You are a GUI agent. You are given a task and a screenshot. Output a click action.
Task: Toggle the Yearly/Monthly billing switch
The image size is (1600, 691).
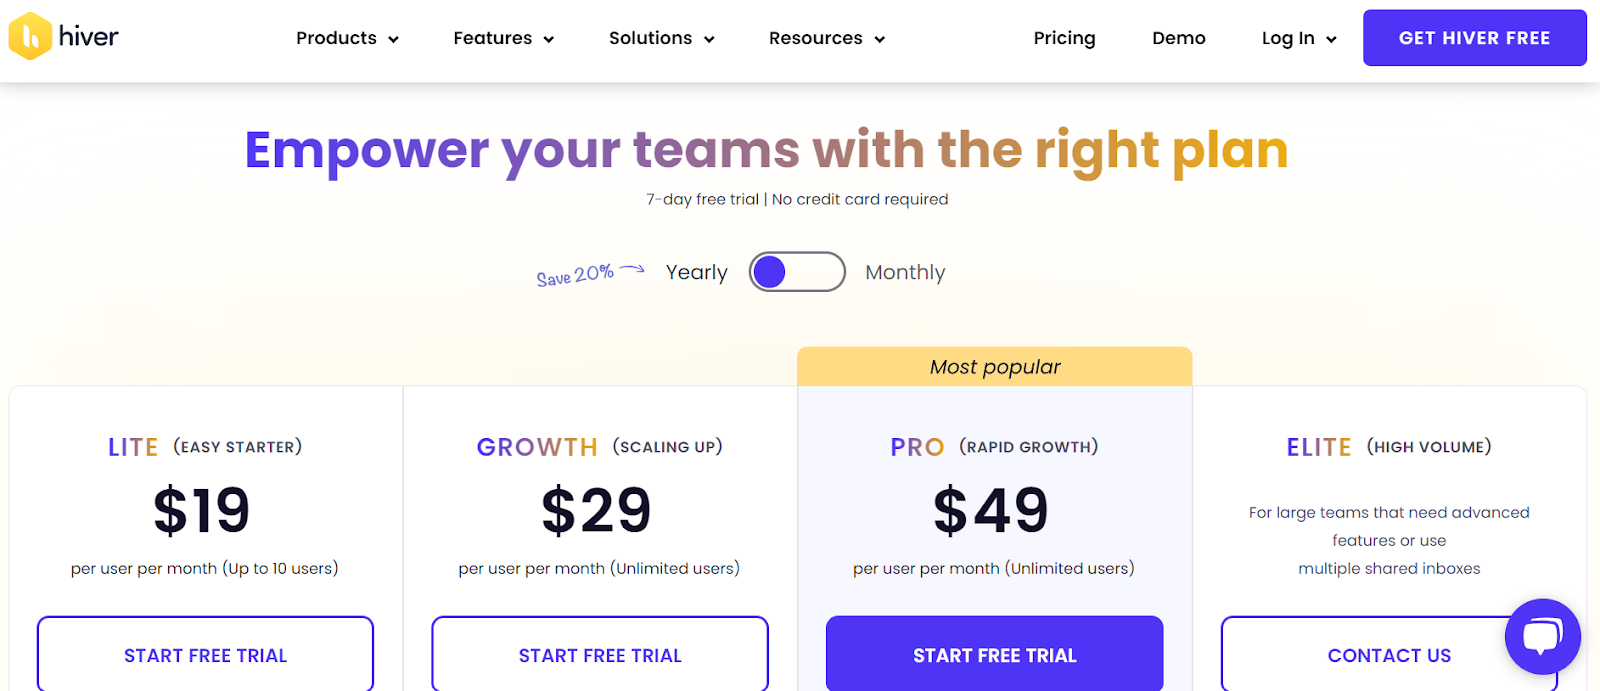(x=797, y=272)
